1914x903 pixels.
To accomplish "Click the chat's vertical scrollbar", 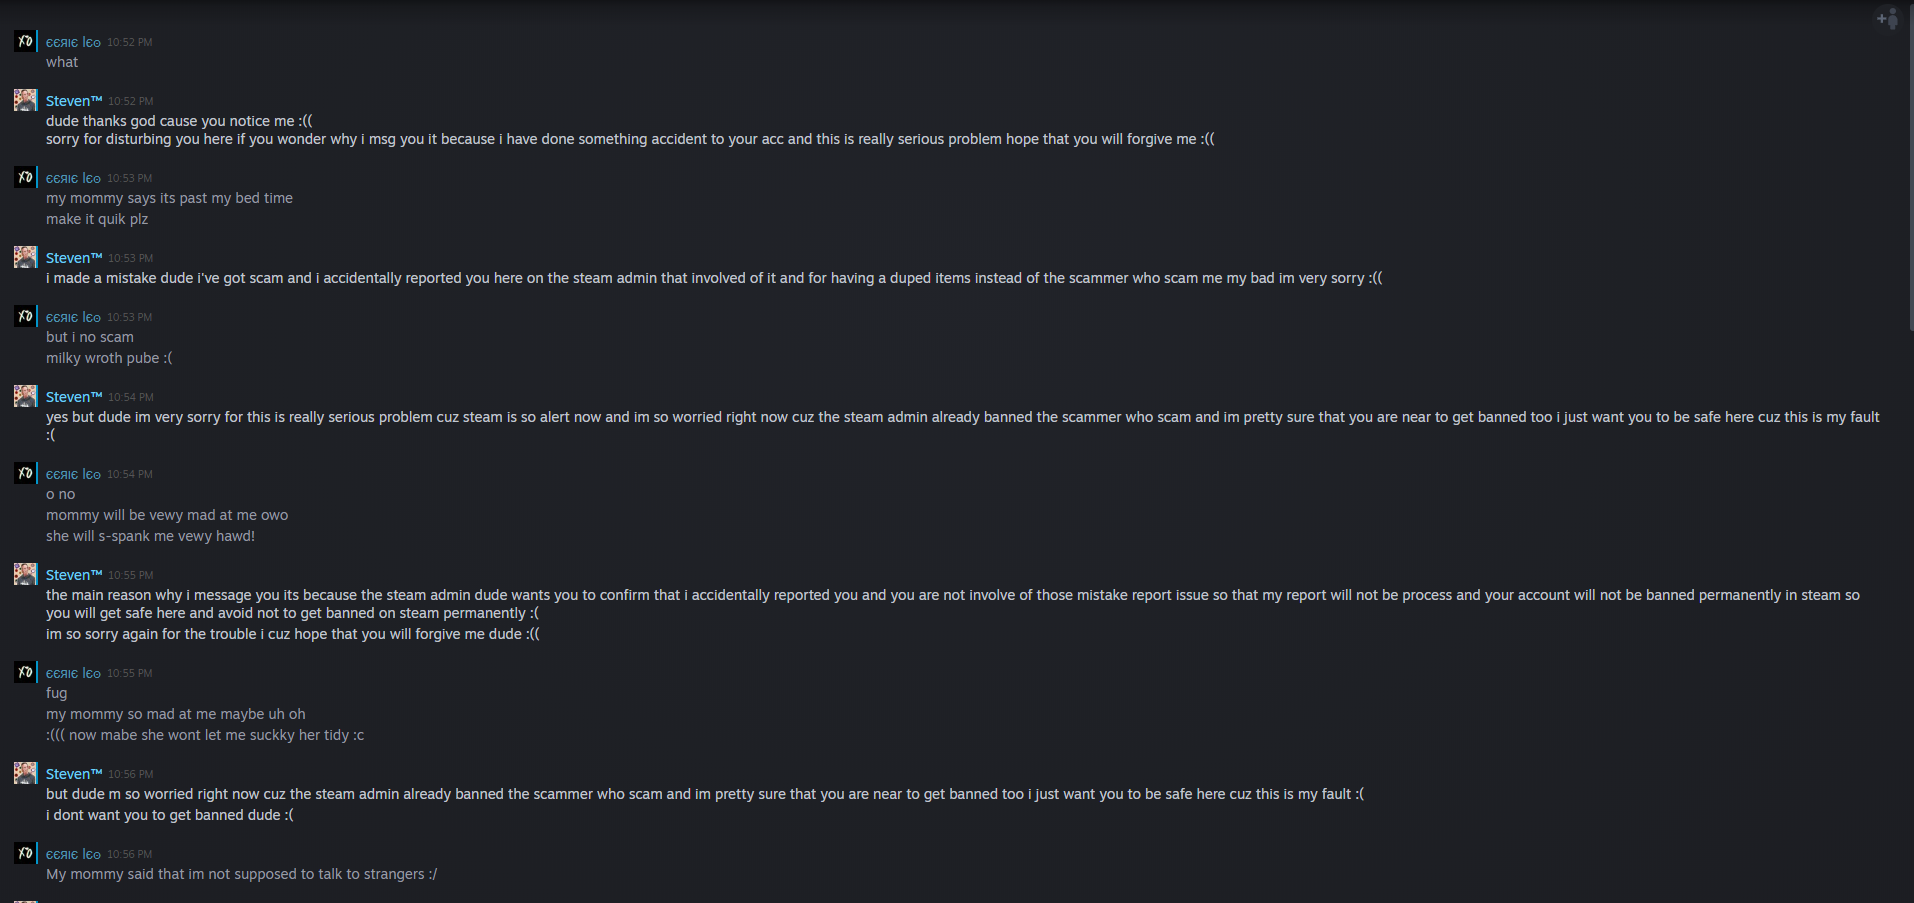I will pos(1910,170).
